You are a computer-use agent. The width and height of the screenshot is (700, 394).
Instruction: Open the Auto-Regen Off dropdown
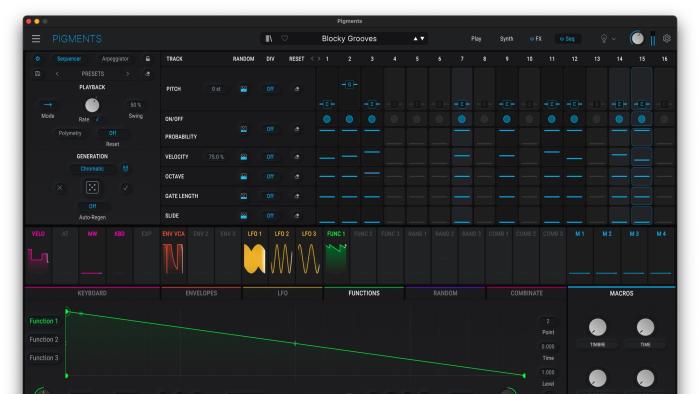point(92,206)
